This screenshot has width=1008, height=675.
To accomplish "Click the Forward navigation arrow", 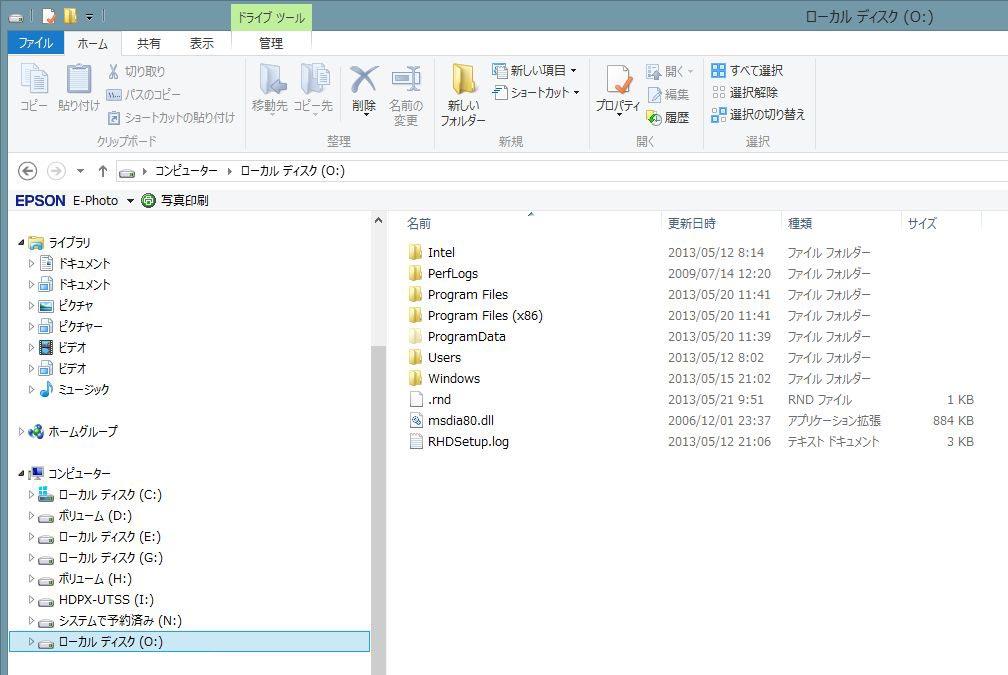I will coord(57,171).
